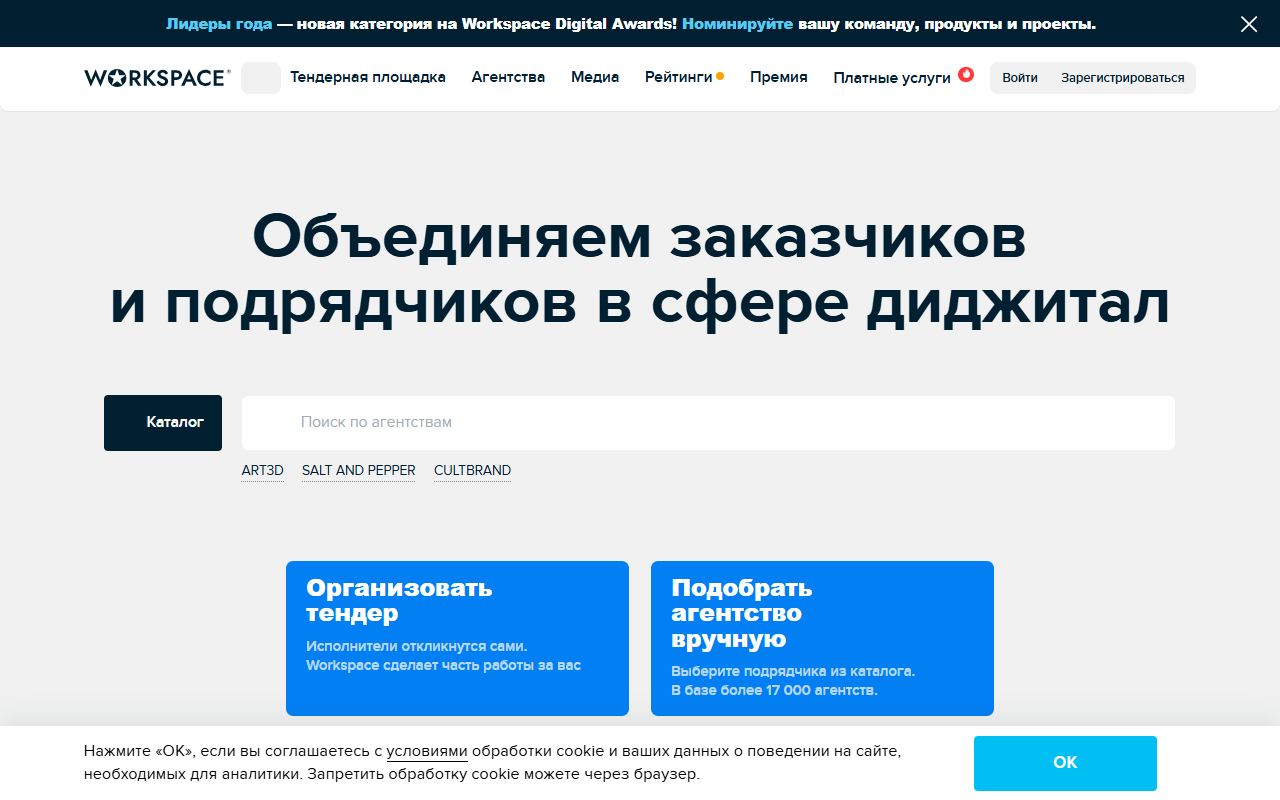Select the CULTBRAND suggestion

[472, 471]
